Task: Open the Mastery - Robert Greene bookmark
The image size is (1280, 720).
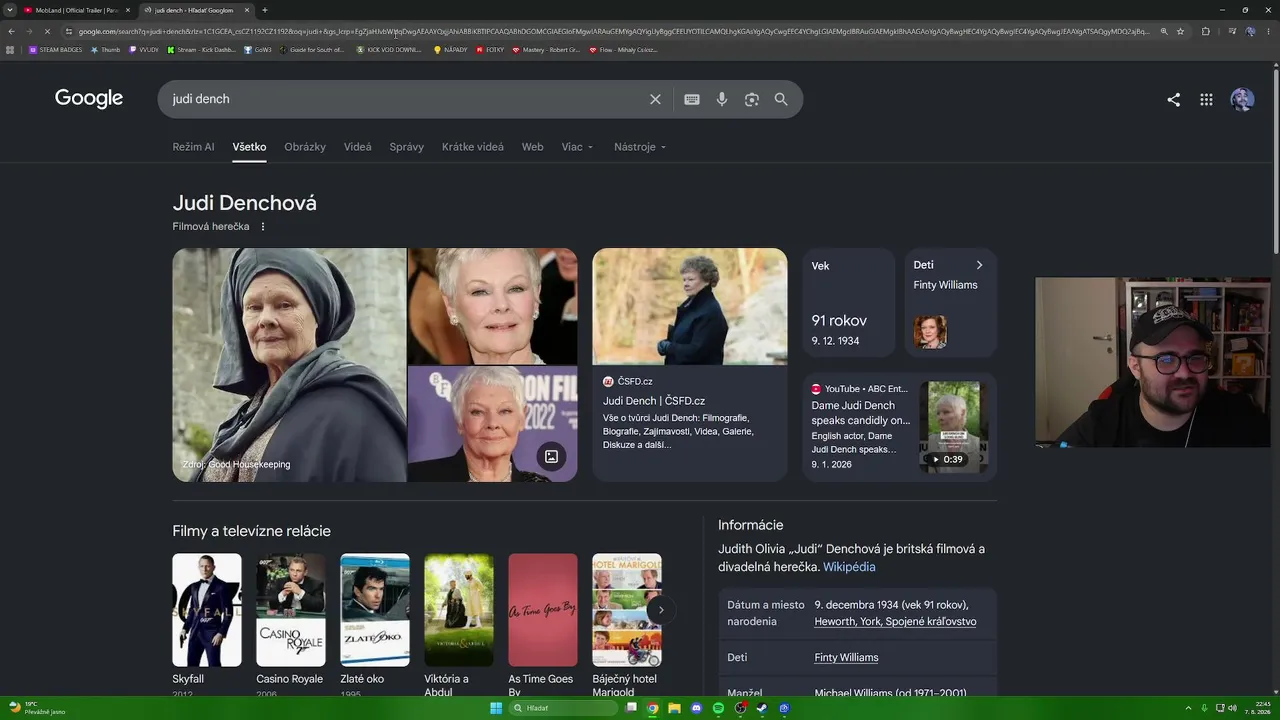Action: [546, 49]
